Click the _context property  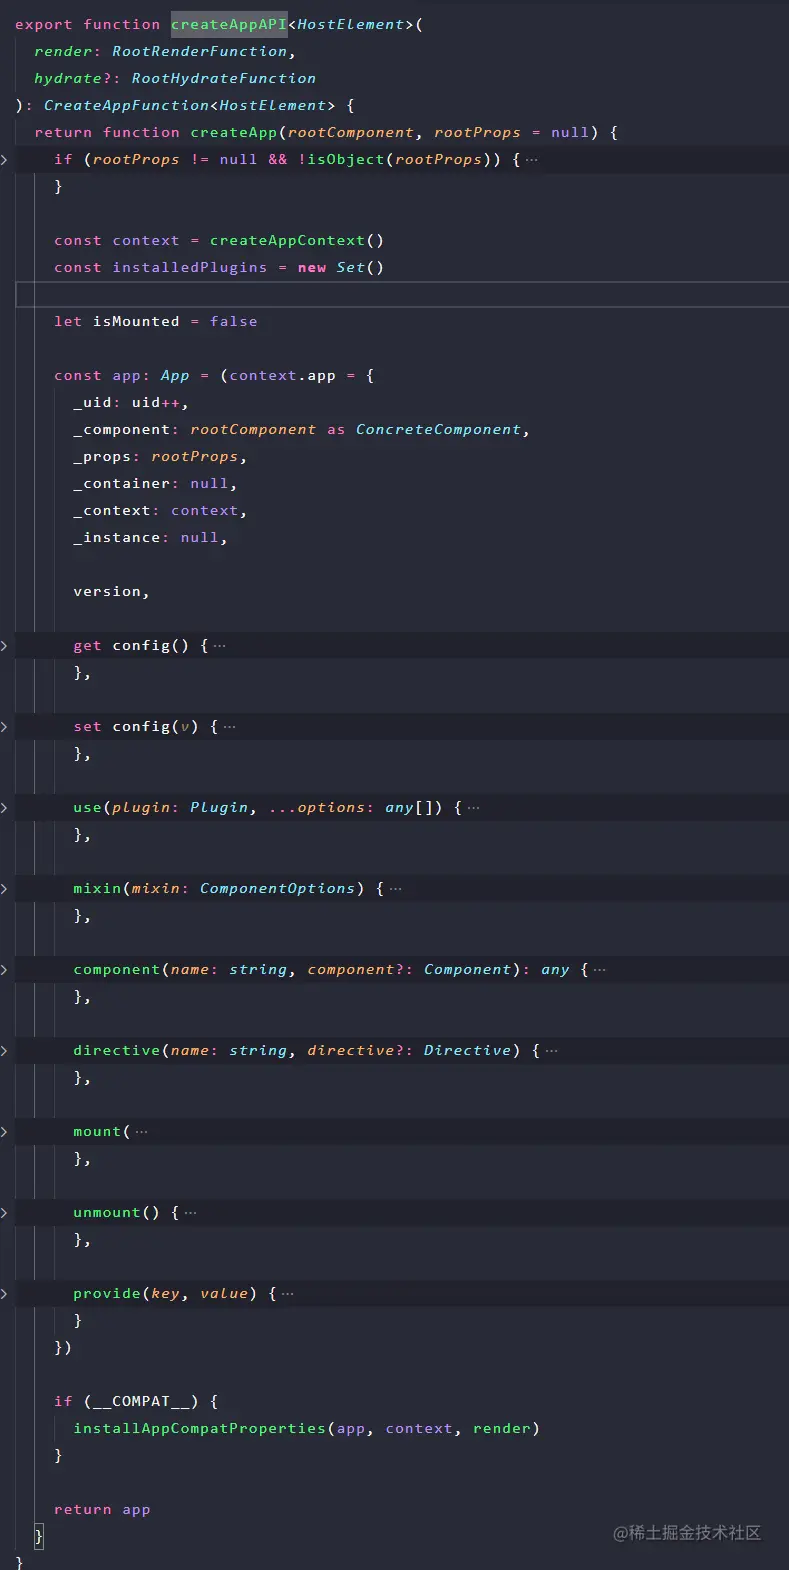[x=112, y=510]
